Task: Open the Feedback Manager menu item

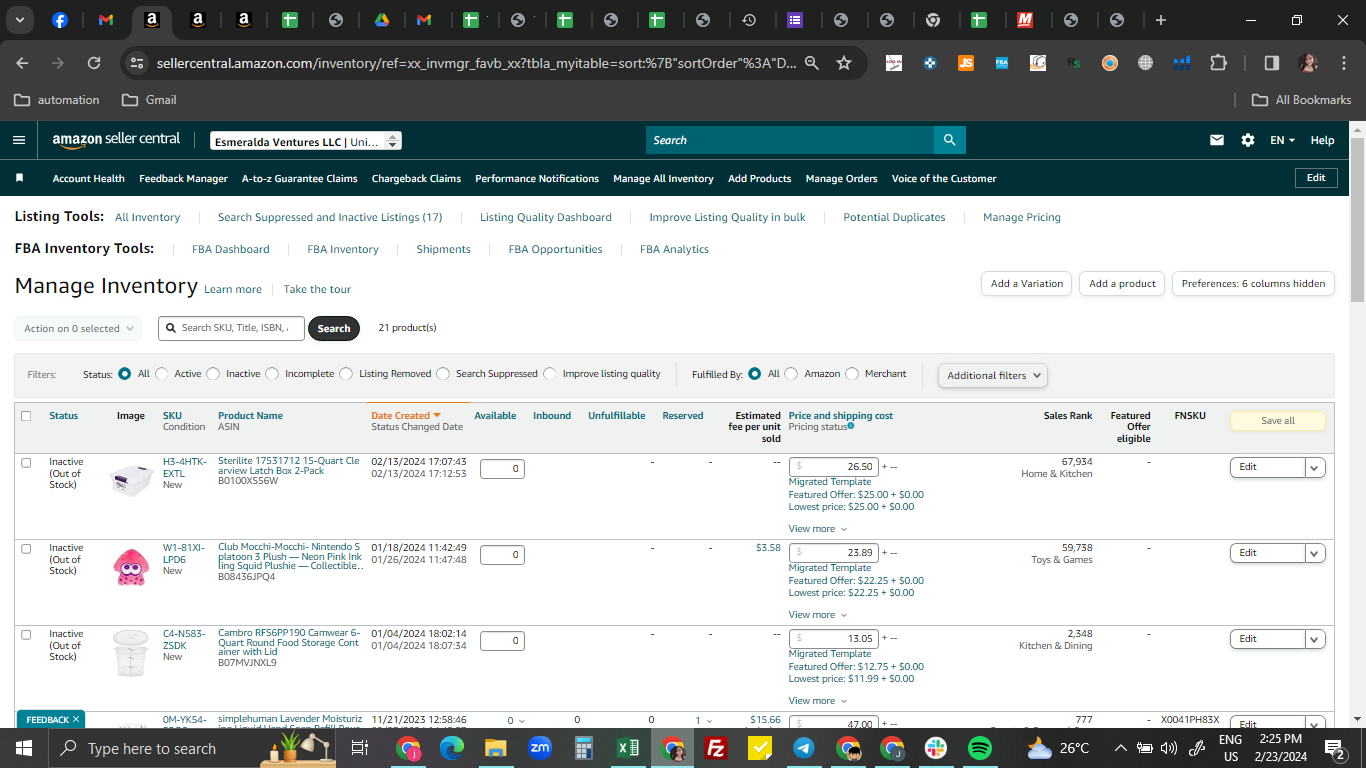Action: point(183,178)
